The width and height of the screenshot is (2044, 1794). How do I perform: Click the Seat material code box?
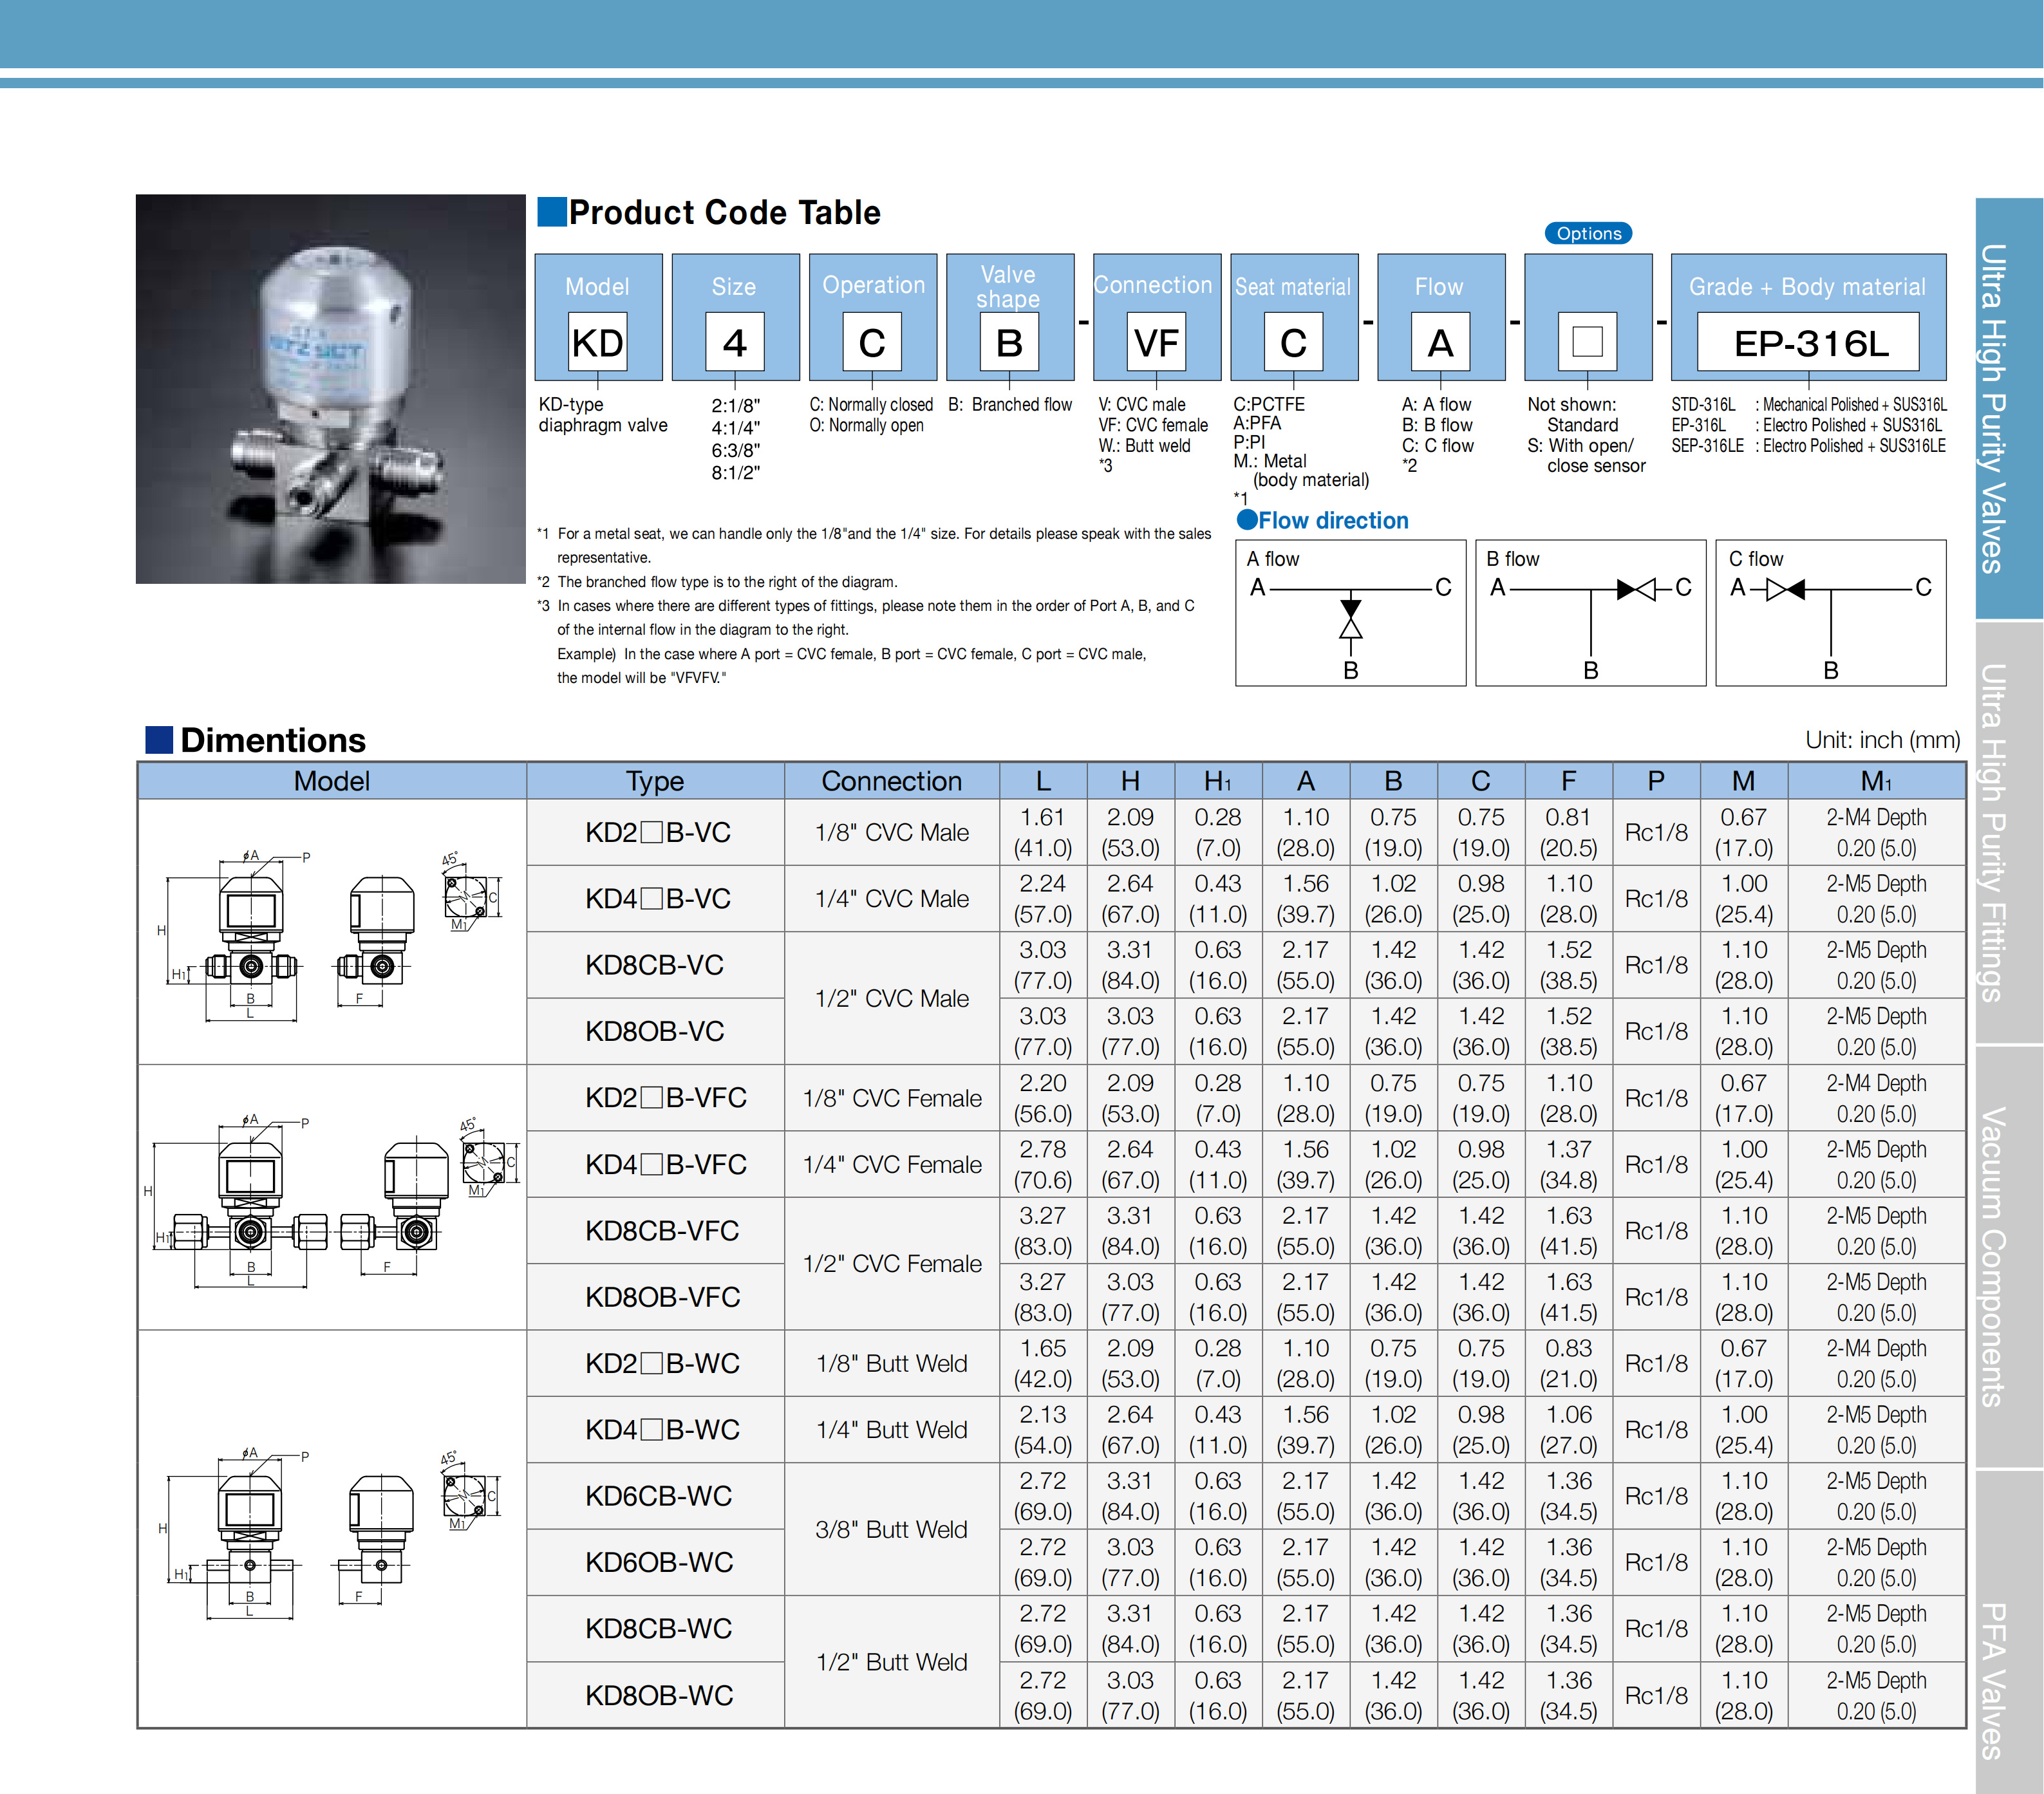(1293, 342)
